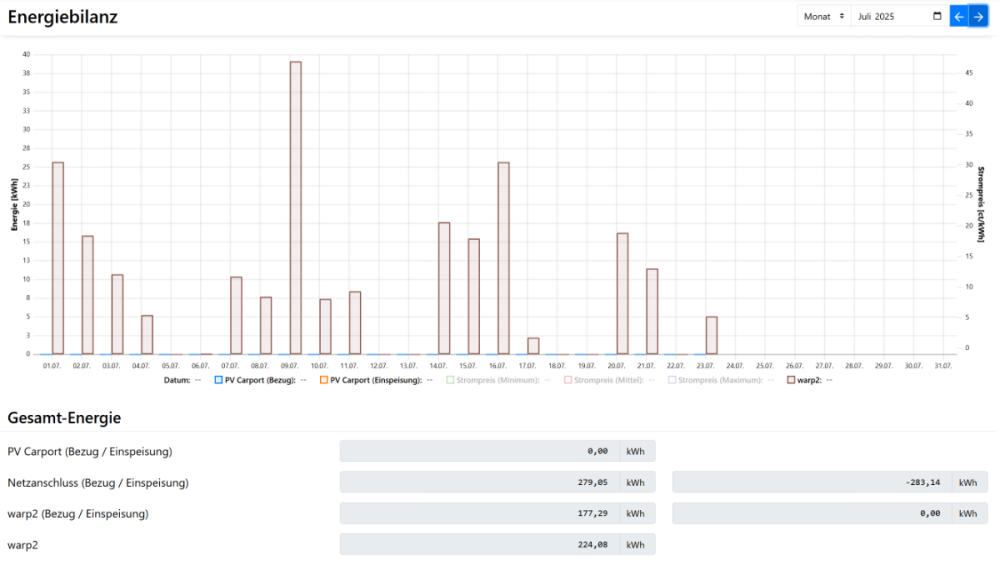Click Netzanschluss Einspeisung -283,14 value field

tap(812, 483)
